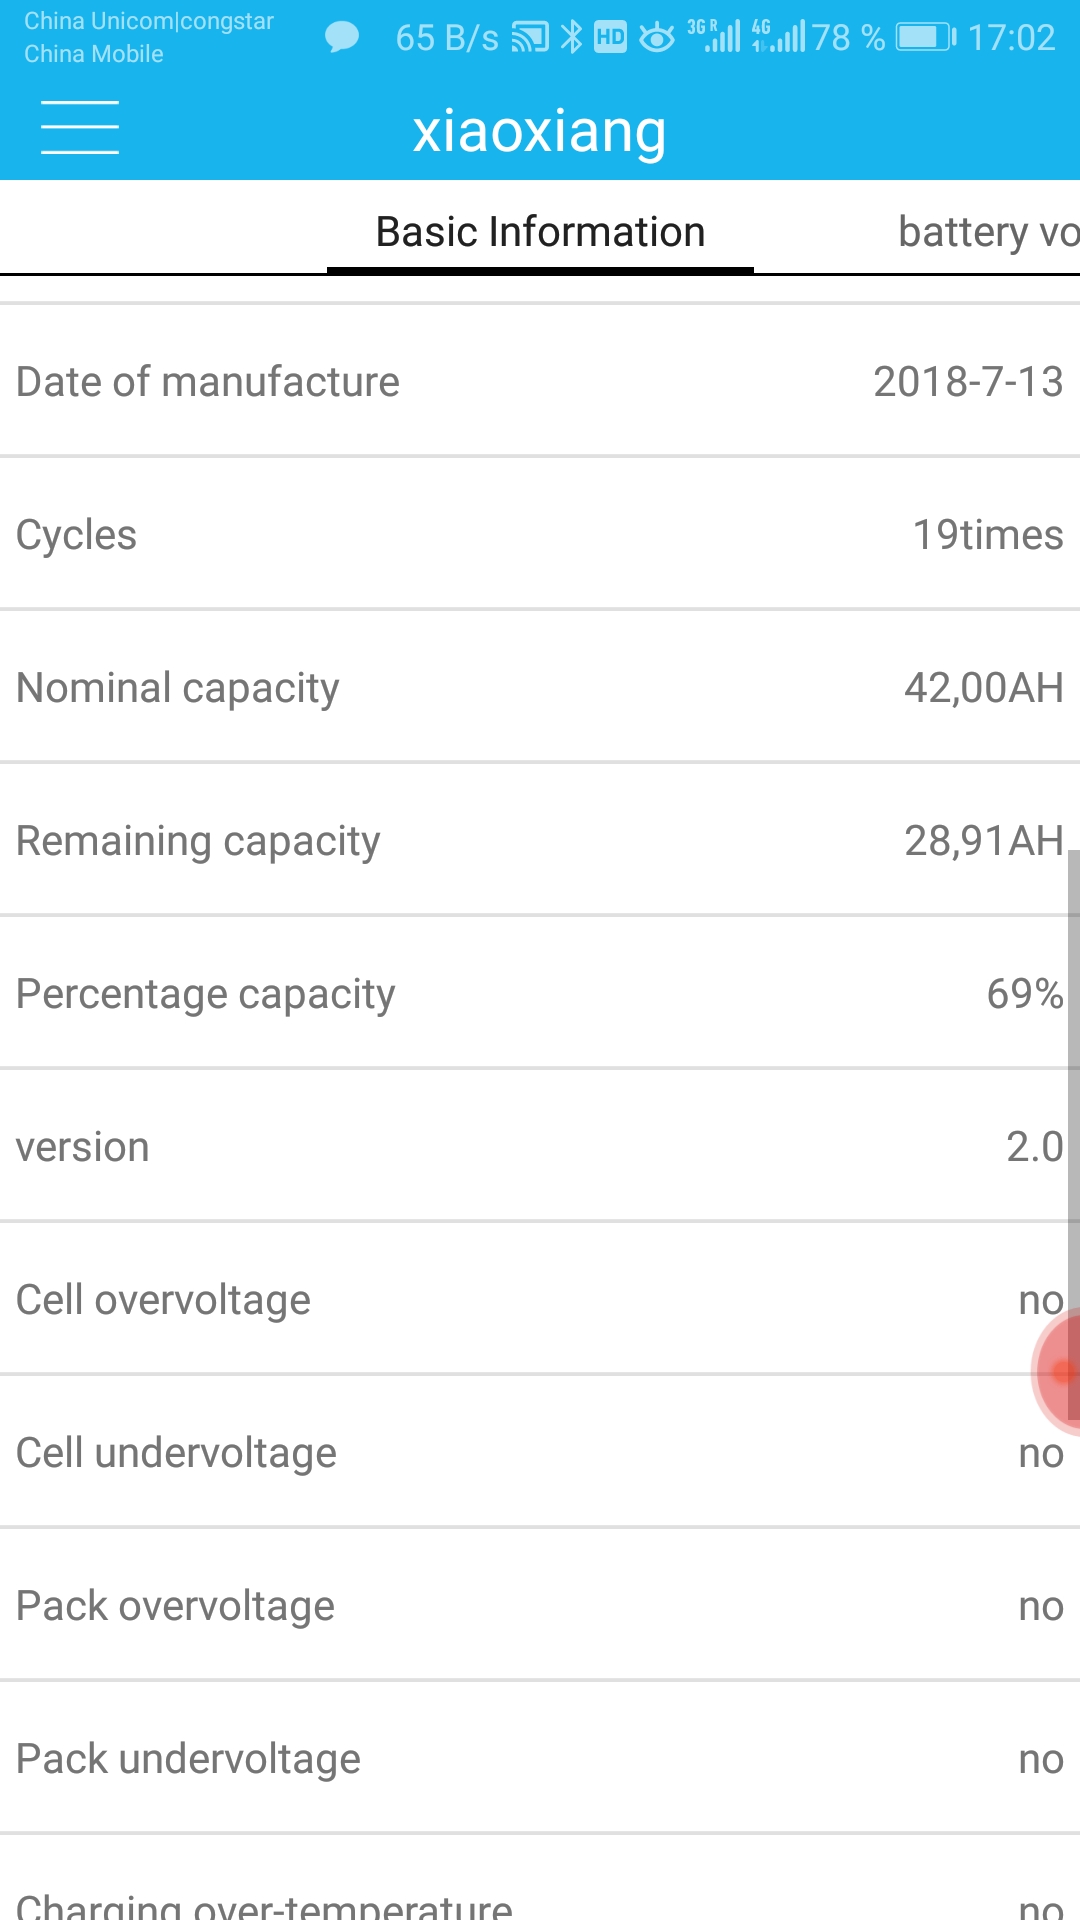Tap the chat bubble notification icon
Image resolution: width=1080 pixels, height=1920 pixels.
(342, 38)
